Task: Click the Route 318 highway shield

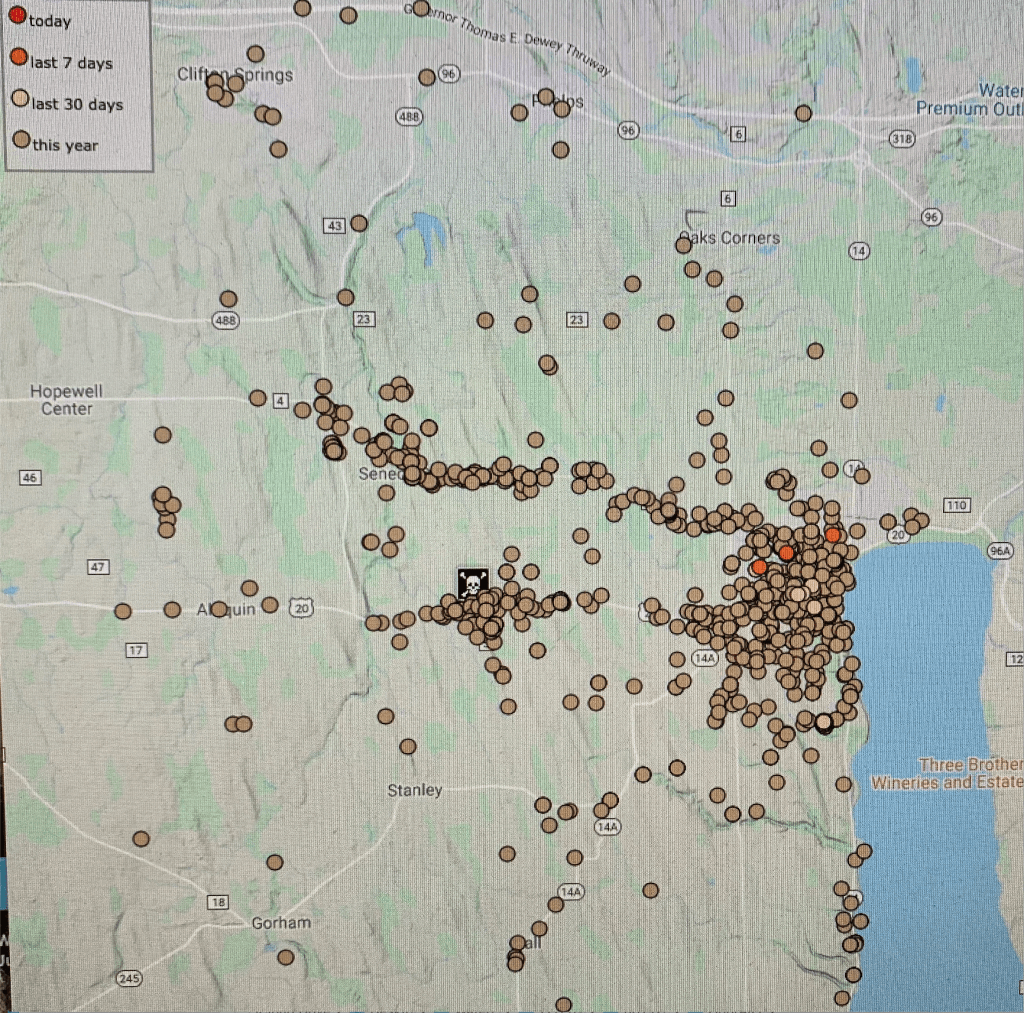Action: pos(901,139)
